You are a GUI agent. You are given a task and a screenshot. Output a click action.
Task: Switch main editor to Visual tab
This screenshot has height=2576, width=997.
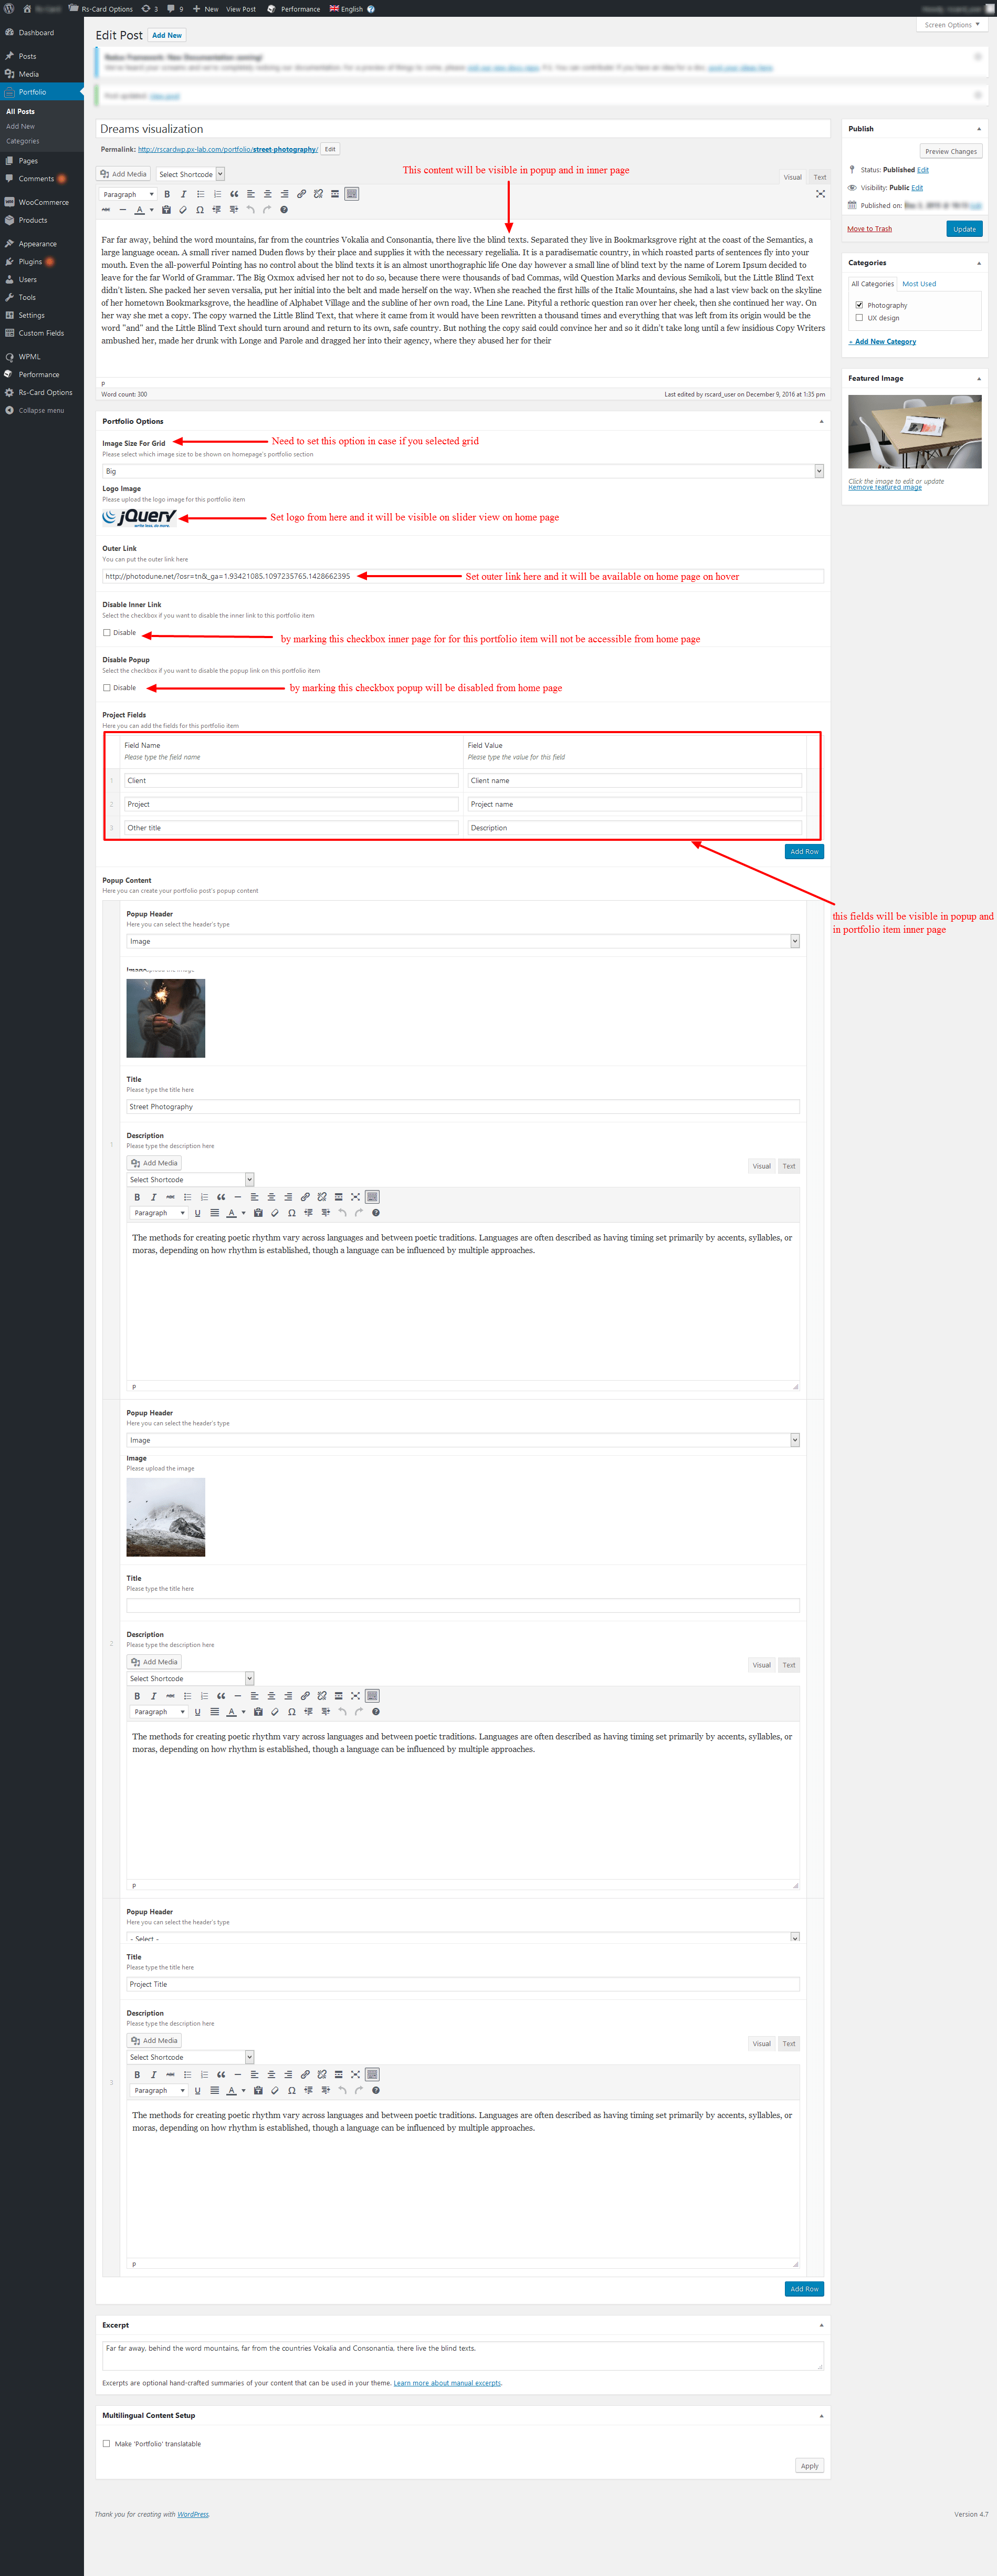pyautogui.click(x=792, y=177)
